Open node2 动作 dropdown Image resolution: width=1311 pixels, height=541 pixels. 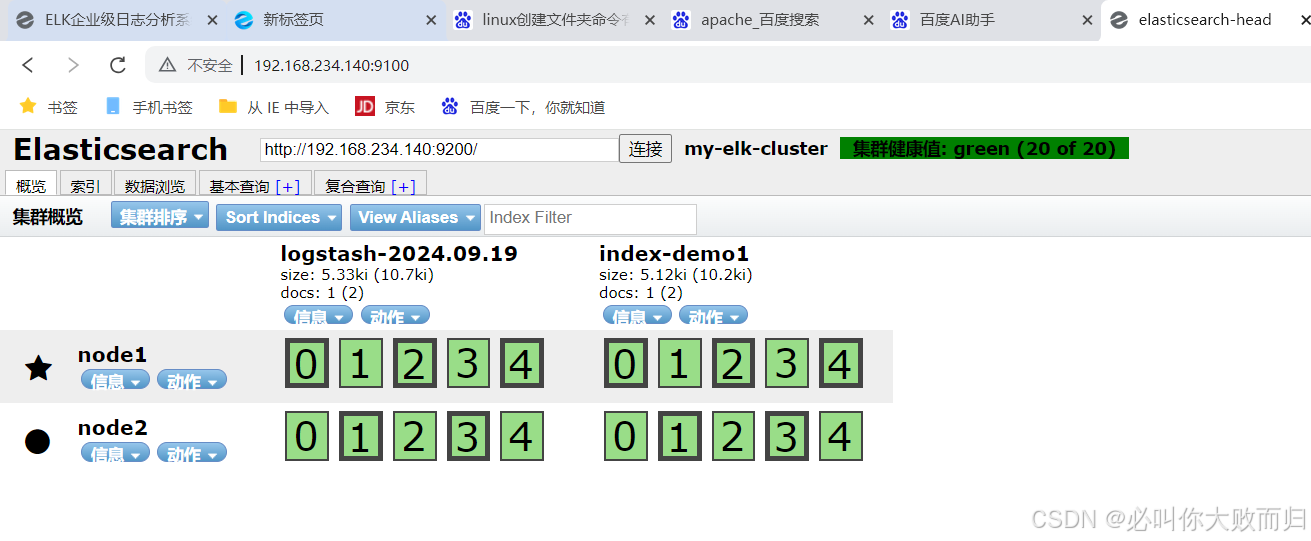click(192, 453)
